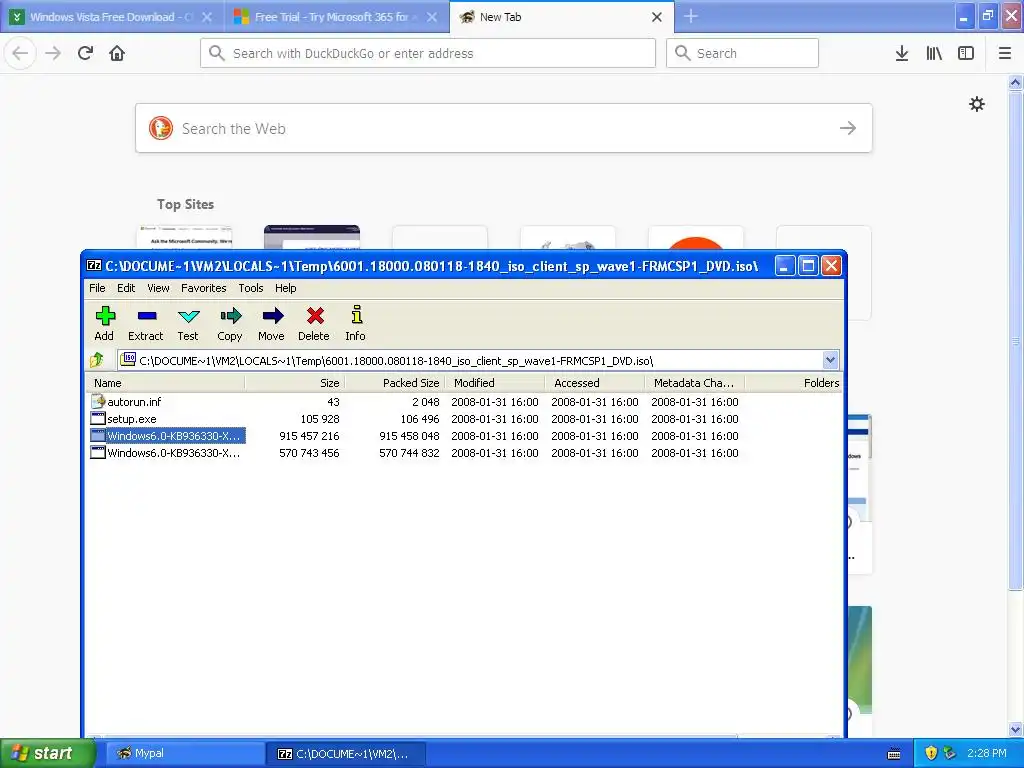Click the security shield tray icon
The width and height of the screenshot is (1024, 768).
click(931, 753)
